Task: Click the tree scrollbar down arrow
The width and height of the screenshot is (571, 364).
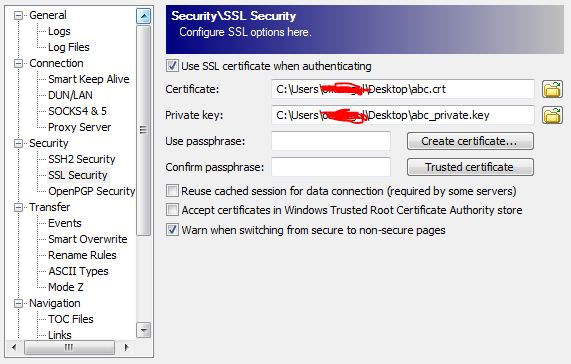Action: [x=143, y=330]
